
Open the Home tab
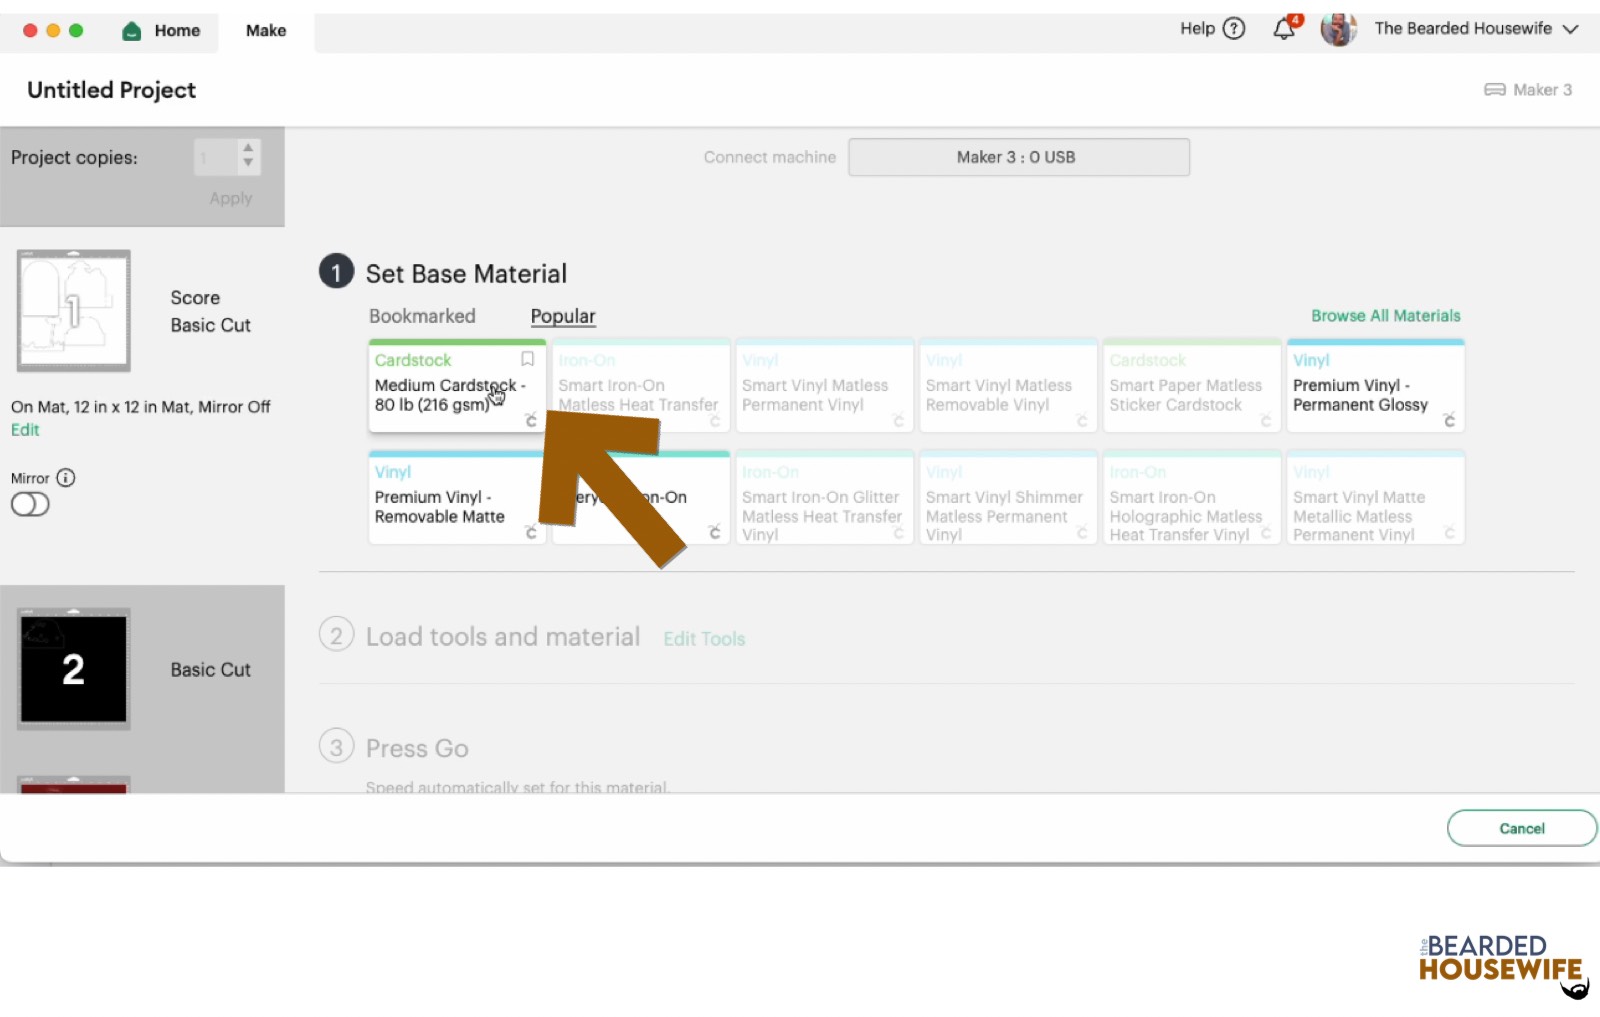tap(160, 31)
